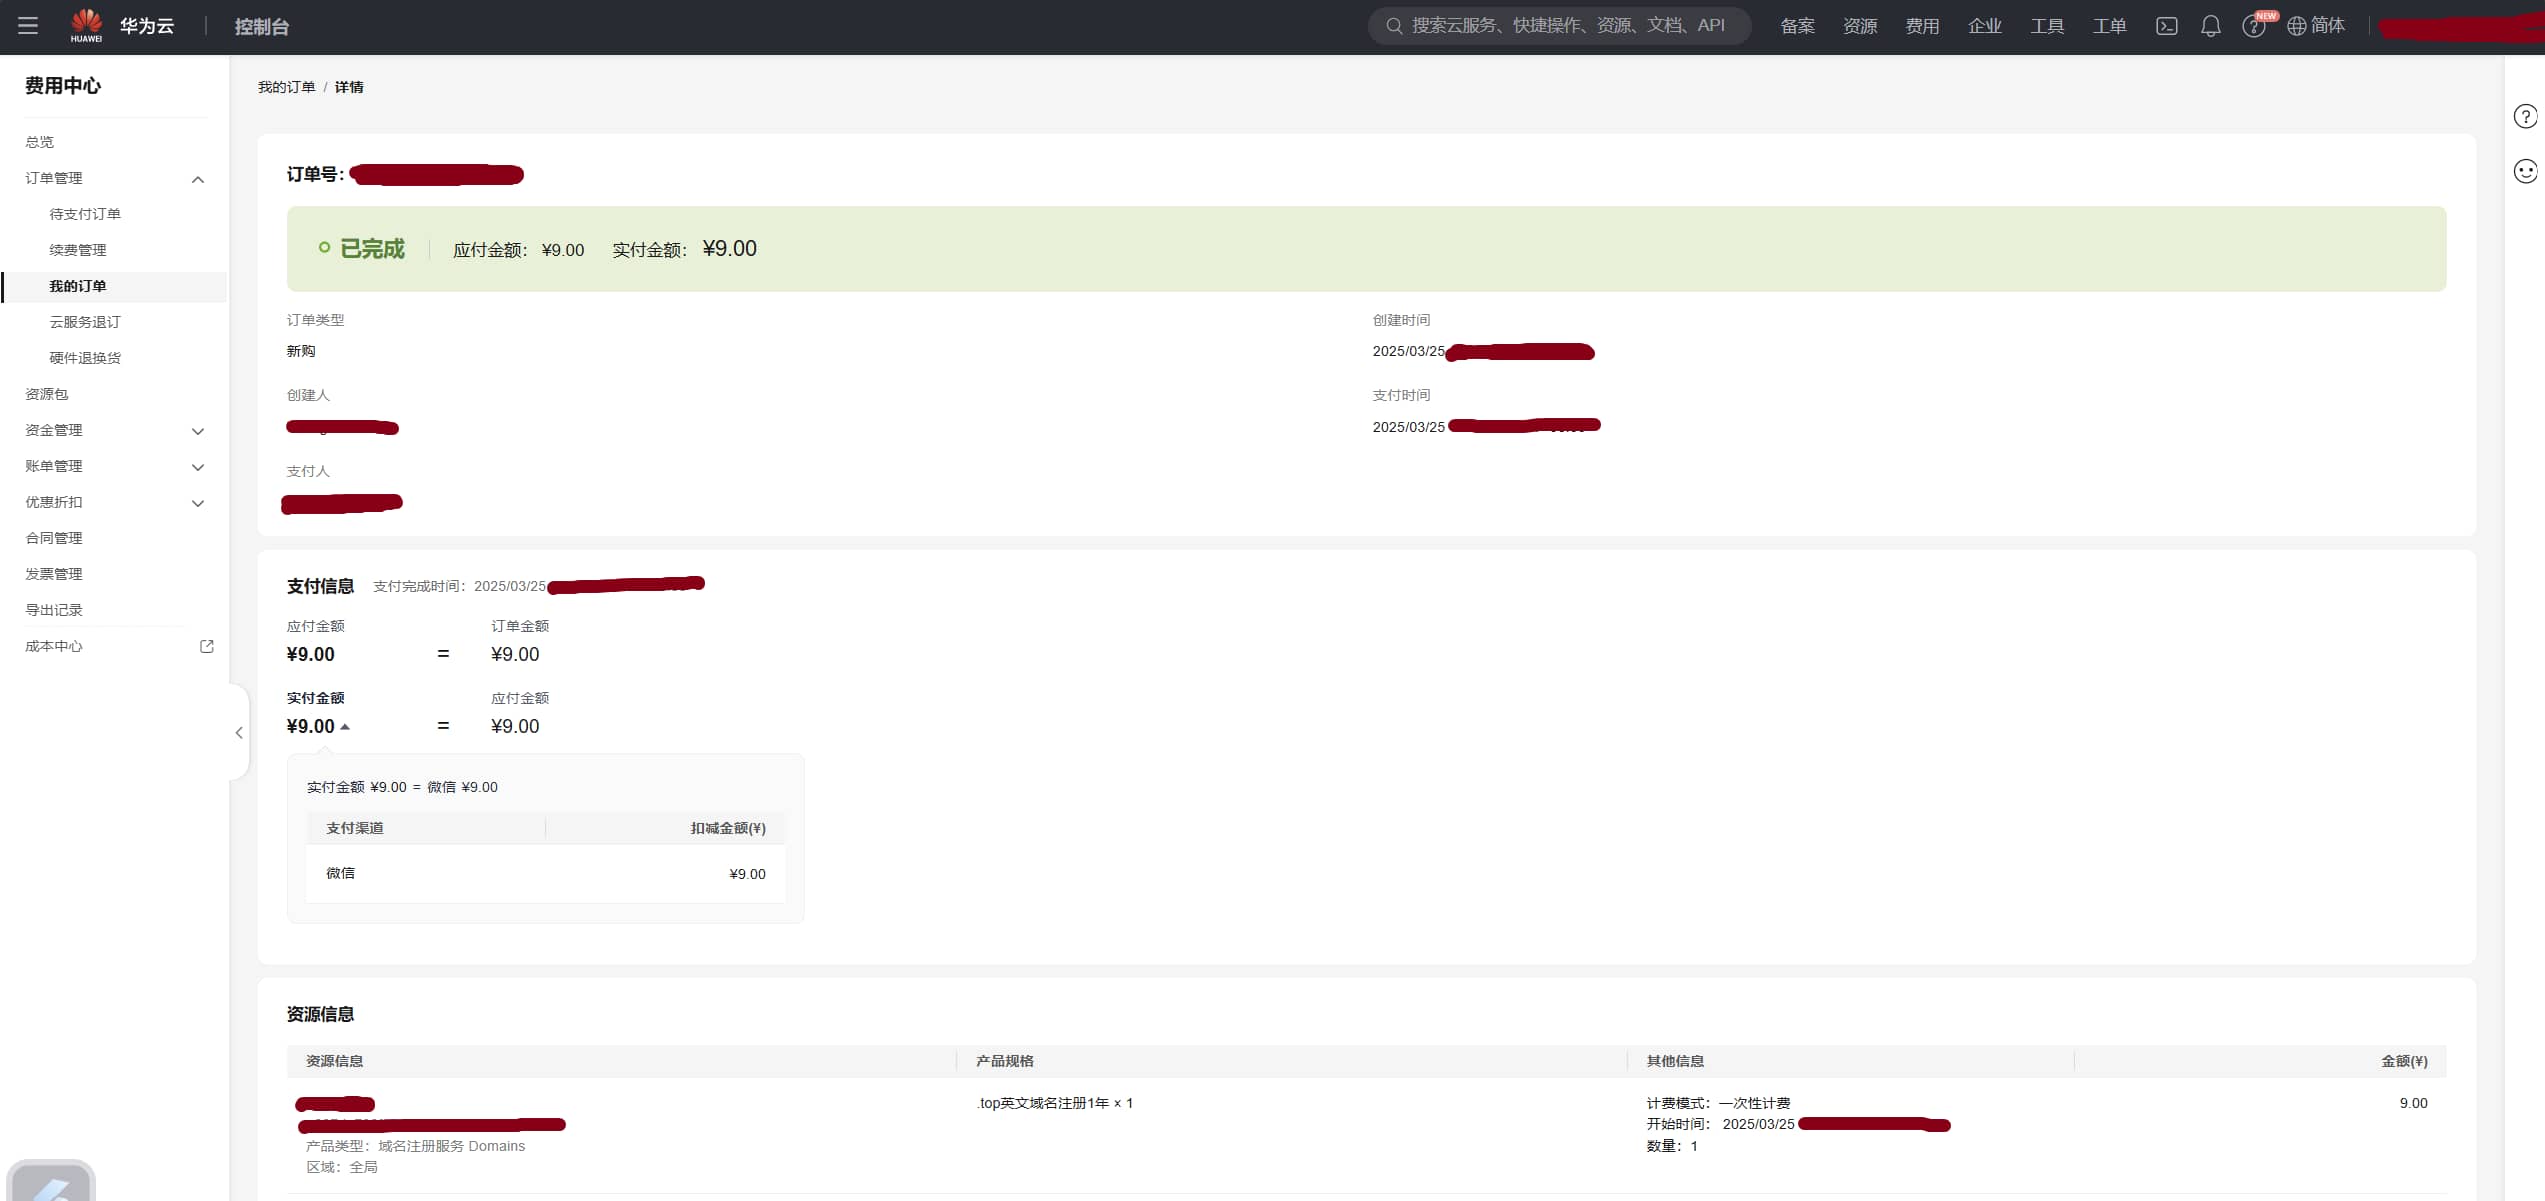Click the smiley feedback icon
The image size is (2545, 1201).
[x=2525, y=172]
